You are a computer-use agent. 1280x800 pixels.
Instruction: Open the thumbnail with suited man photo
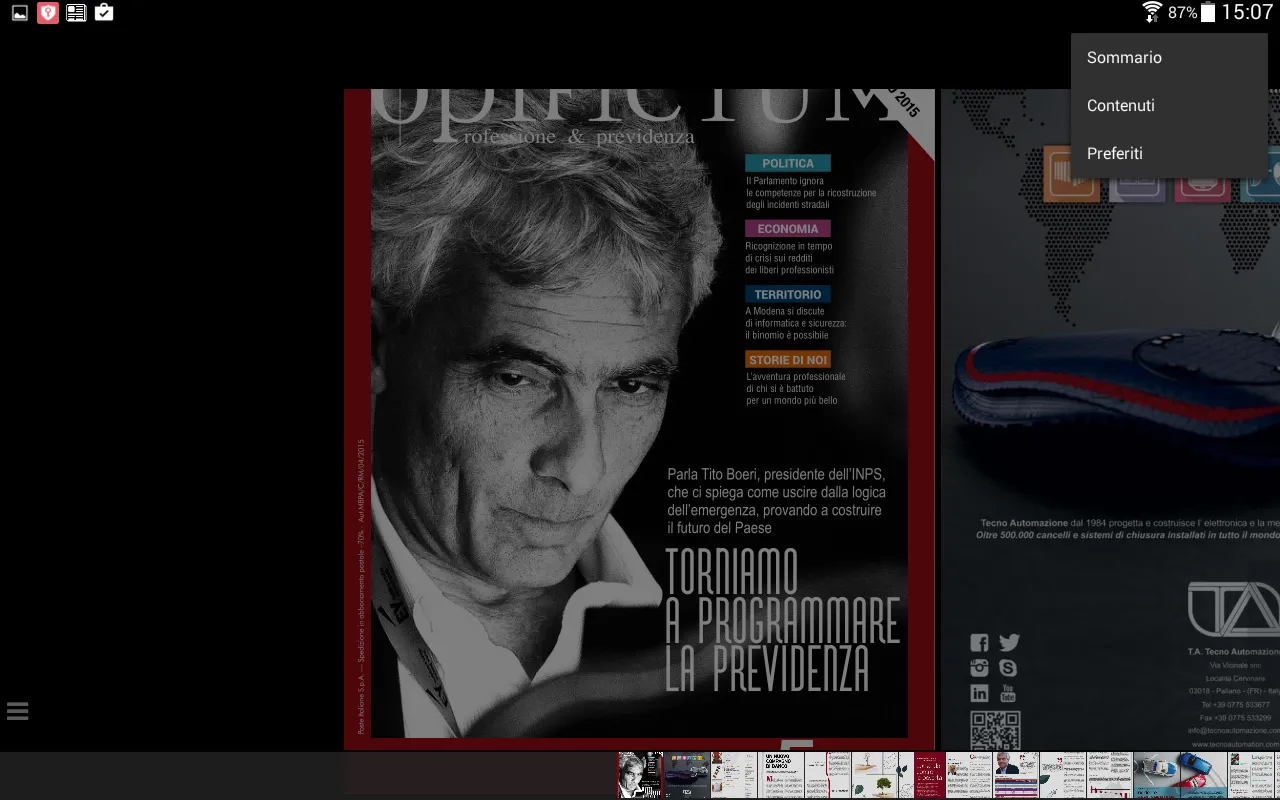coord(1016,775)
